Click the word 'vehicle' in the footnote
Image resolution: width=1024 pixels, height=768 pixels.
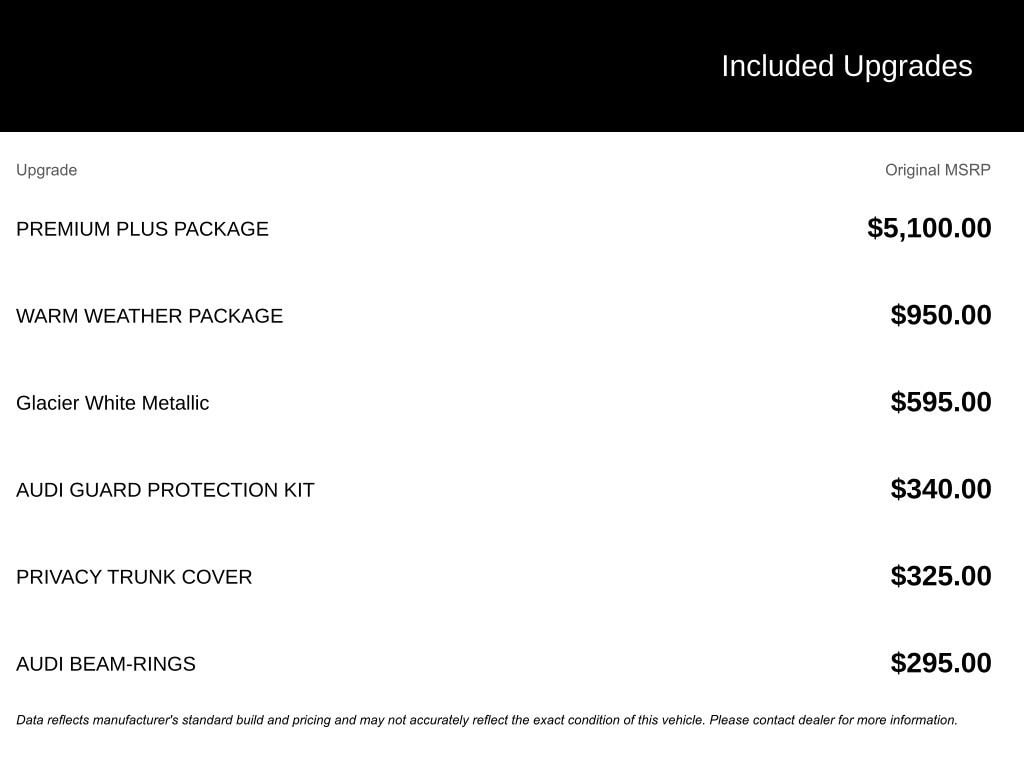tap(681, 720)
